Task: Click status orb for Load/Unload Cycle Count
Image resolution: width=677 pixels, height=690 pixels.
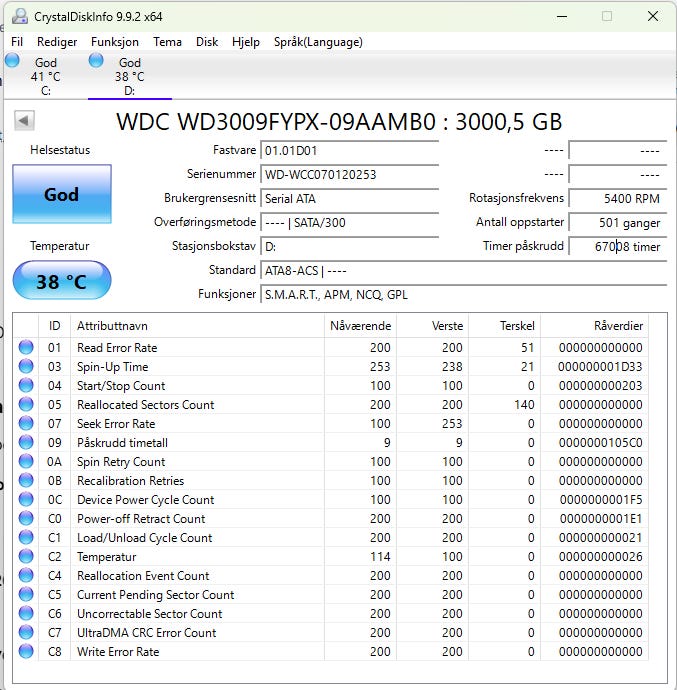Action: [x=26, y=537]
